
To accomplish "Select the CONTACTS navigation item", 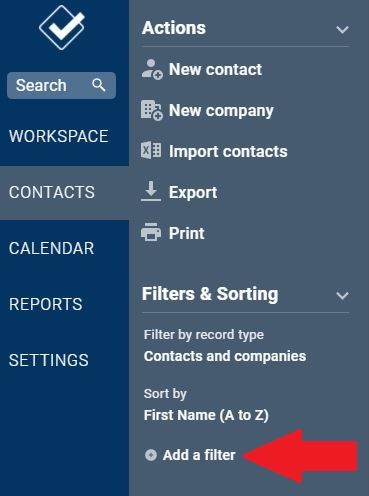I will 52,192.
